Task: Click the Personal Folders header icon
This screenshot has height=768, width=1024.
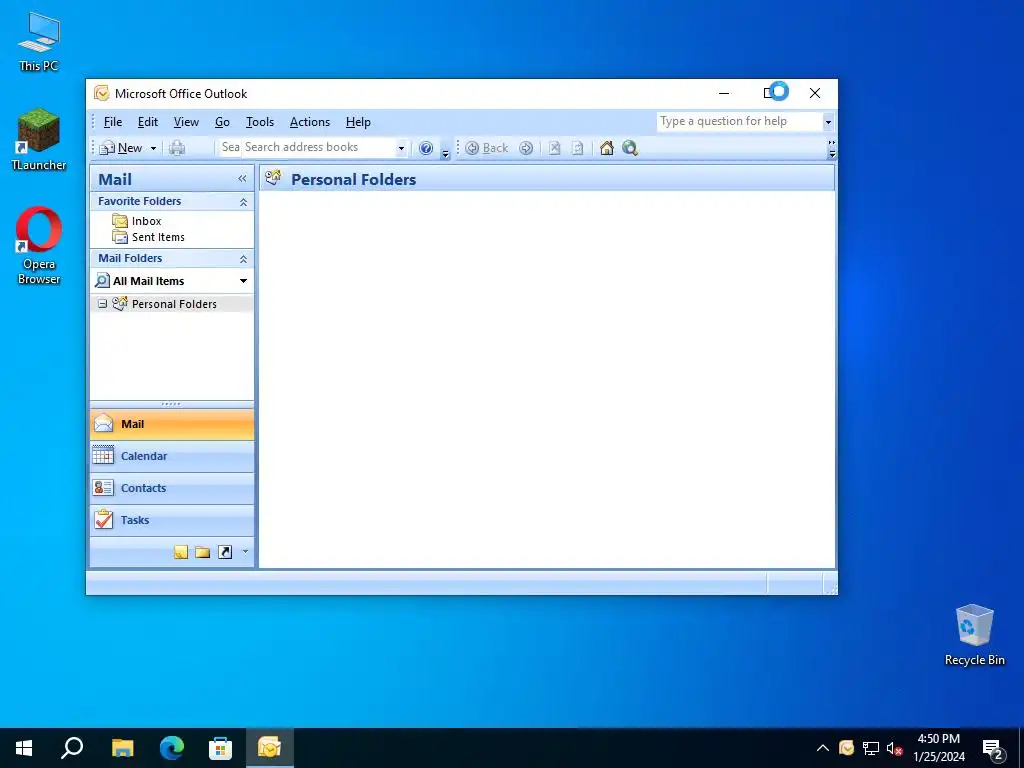Action: click(273, 178)
